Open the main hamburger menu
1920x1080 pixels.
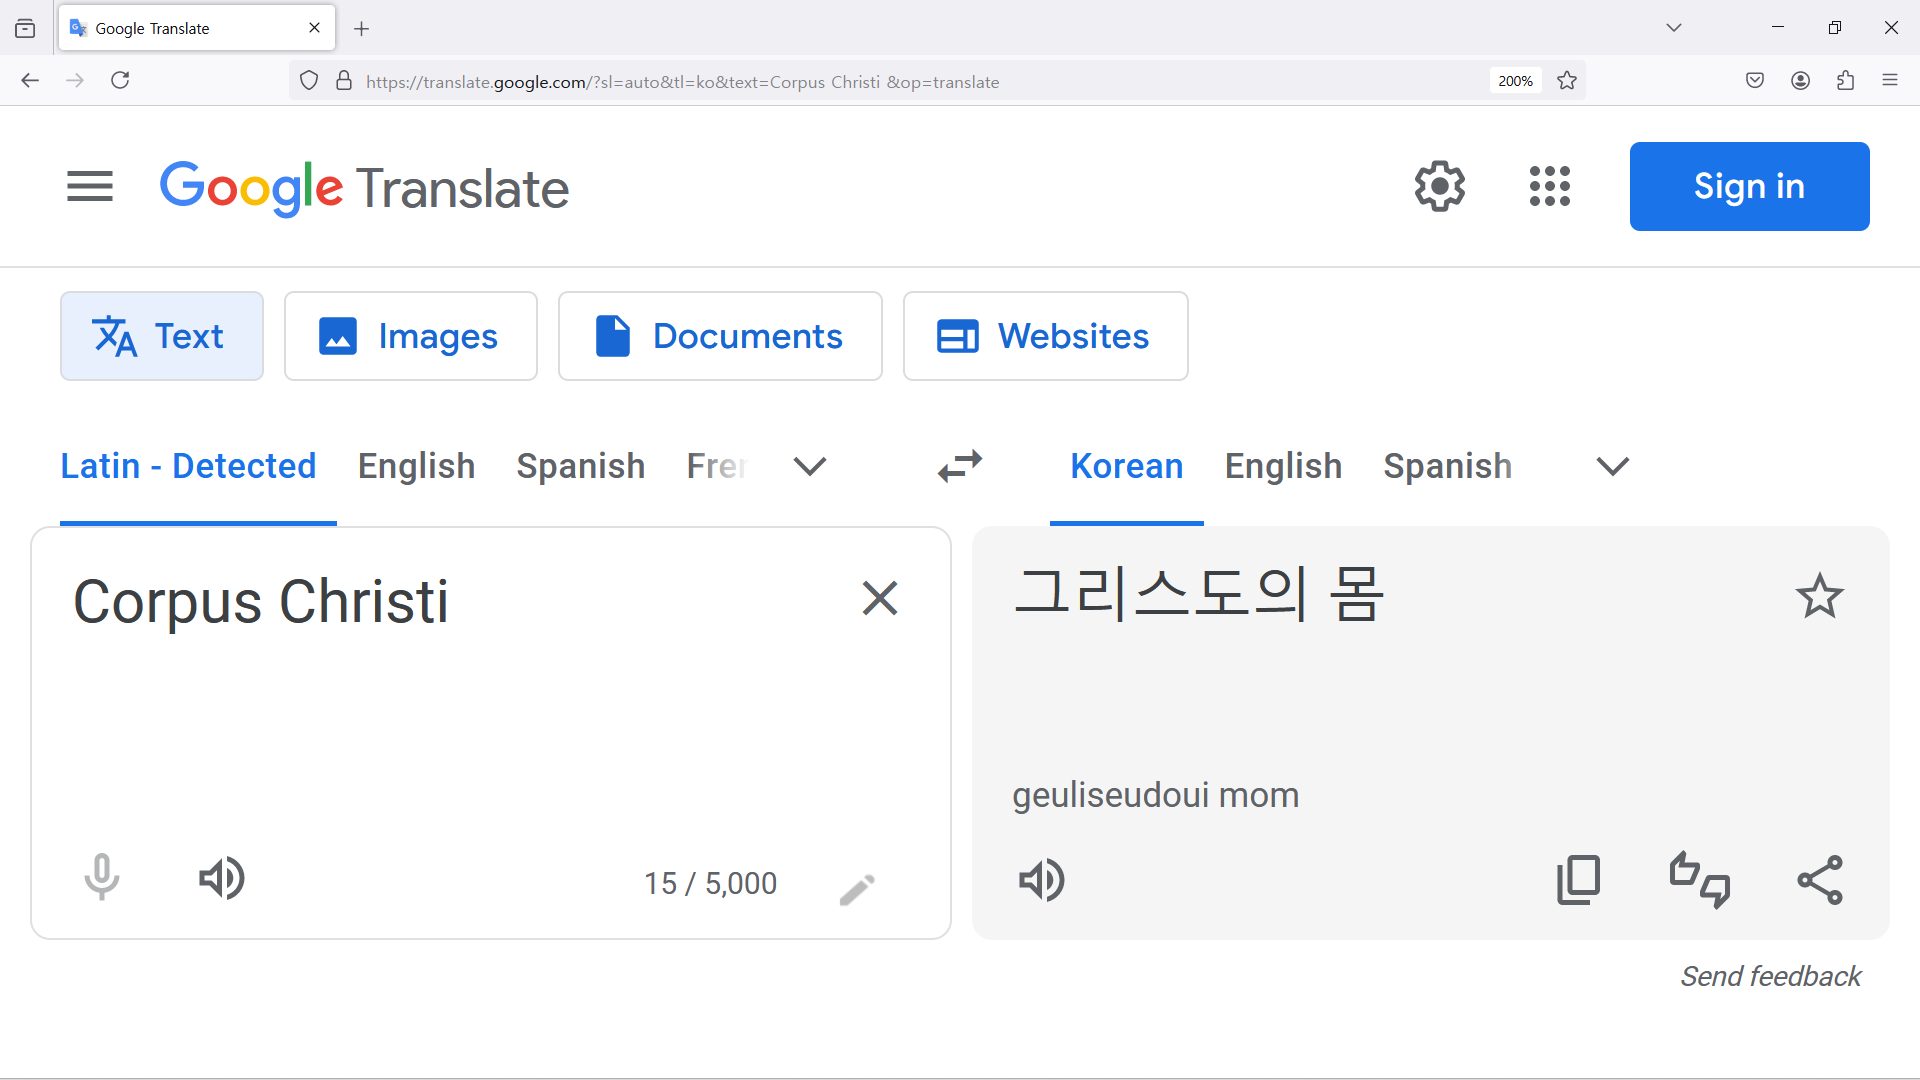(90, 186)
